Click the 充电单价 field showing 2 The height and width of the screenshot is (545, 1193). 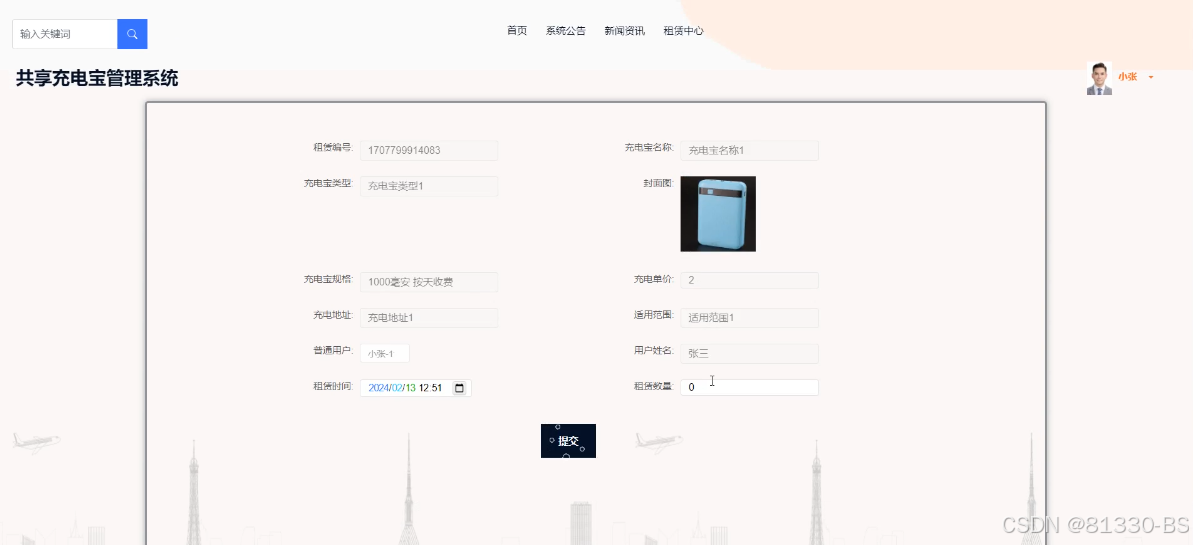tap(749, 281)
